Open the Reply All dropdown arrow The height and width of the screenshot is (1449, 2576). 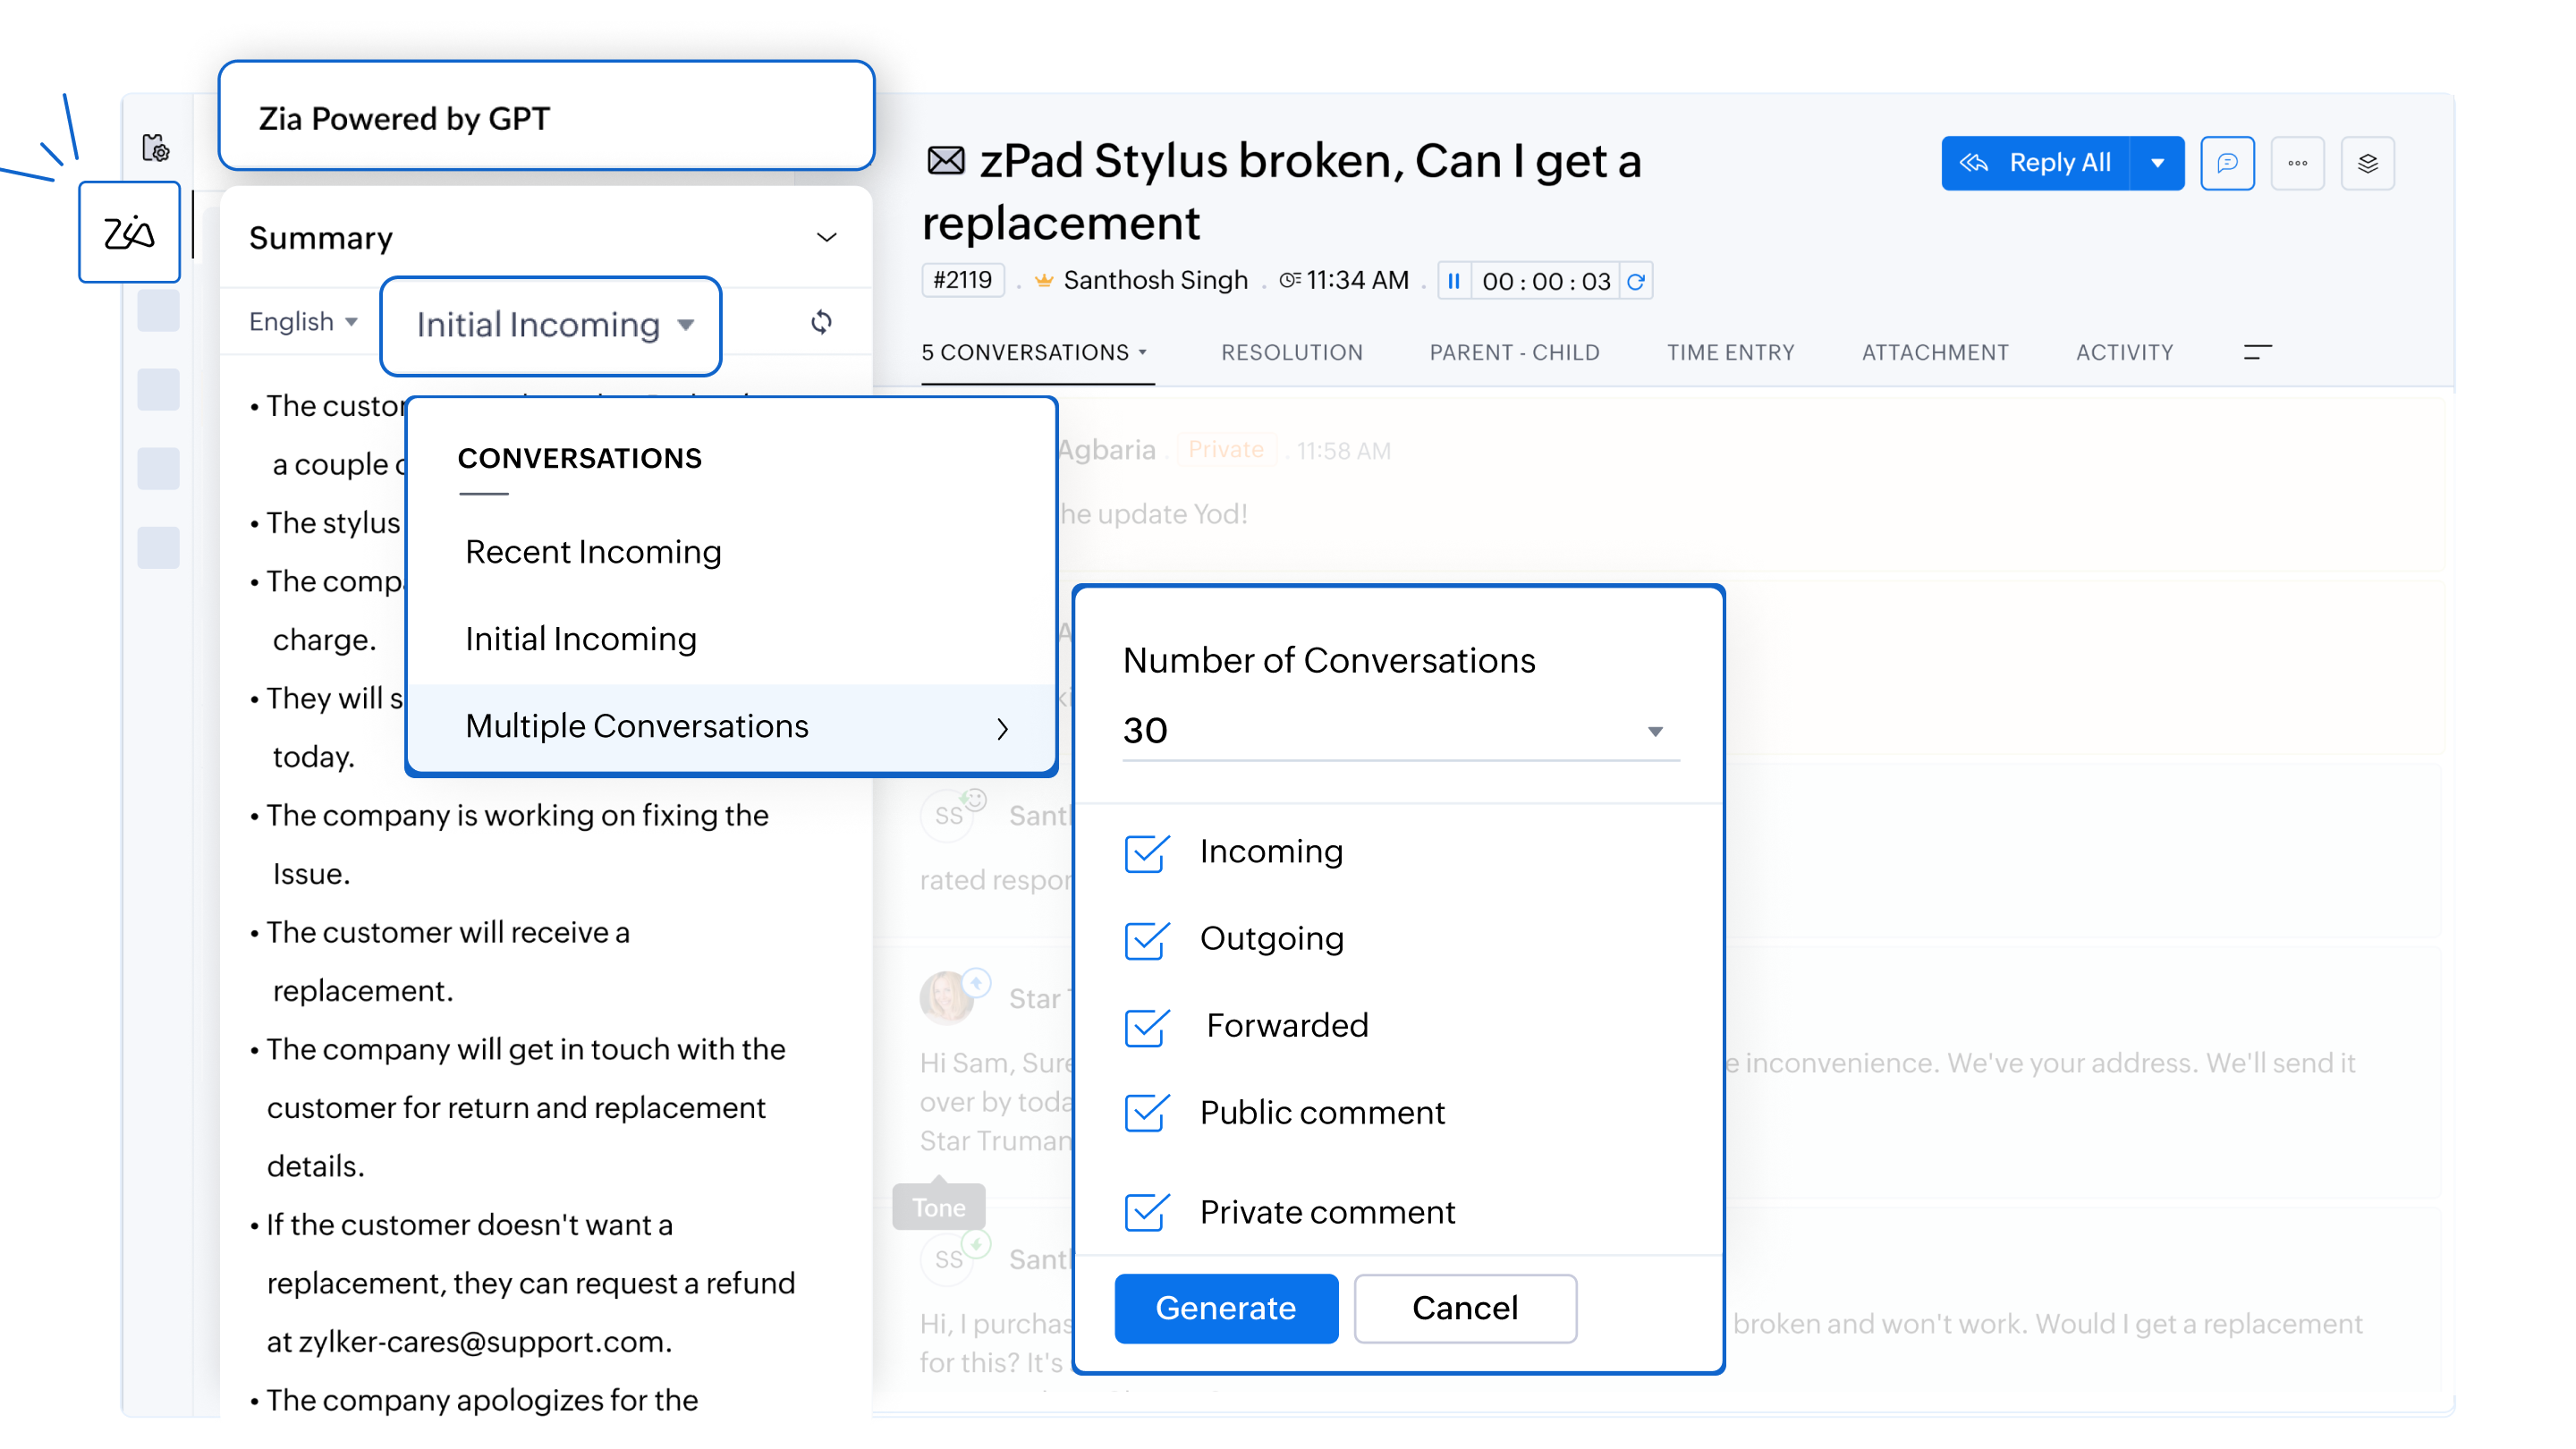(x=2157, y=163)
